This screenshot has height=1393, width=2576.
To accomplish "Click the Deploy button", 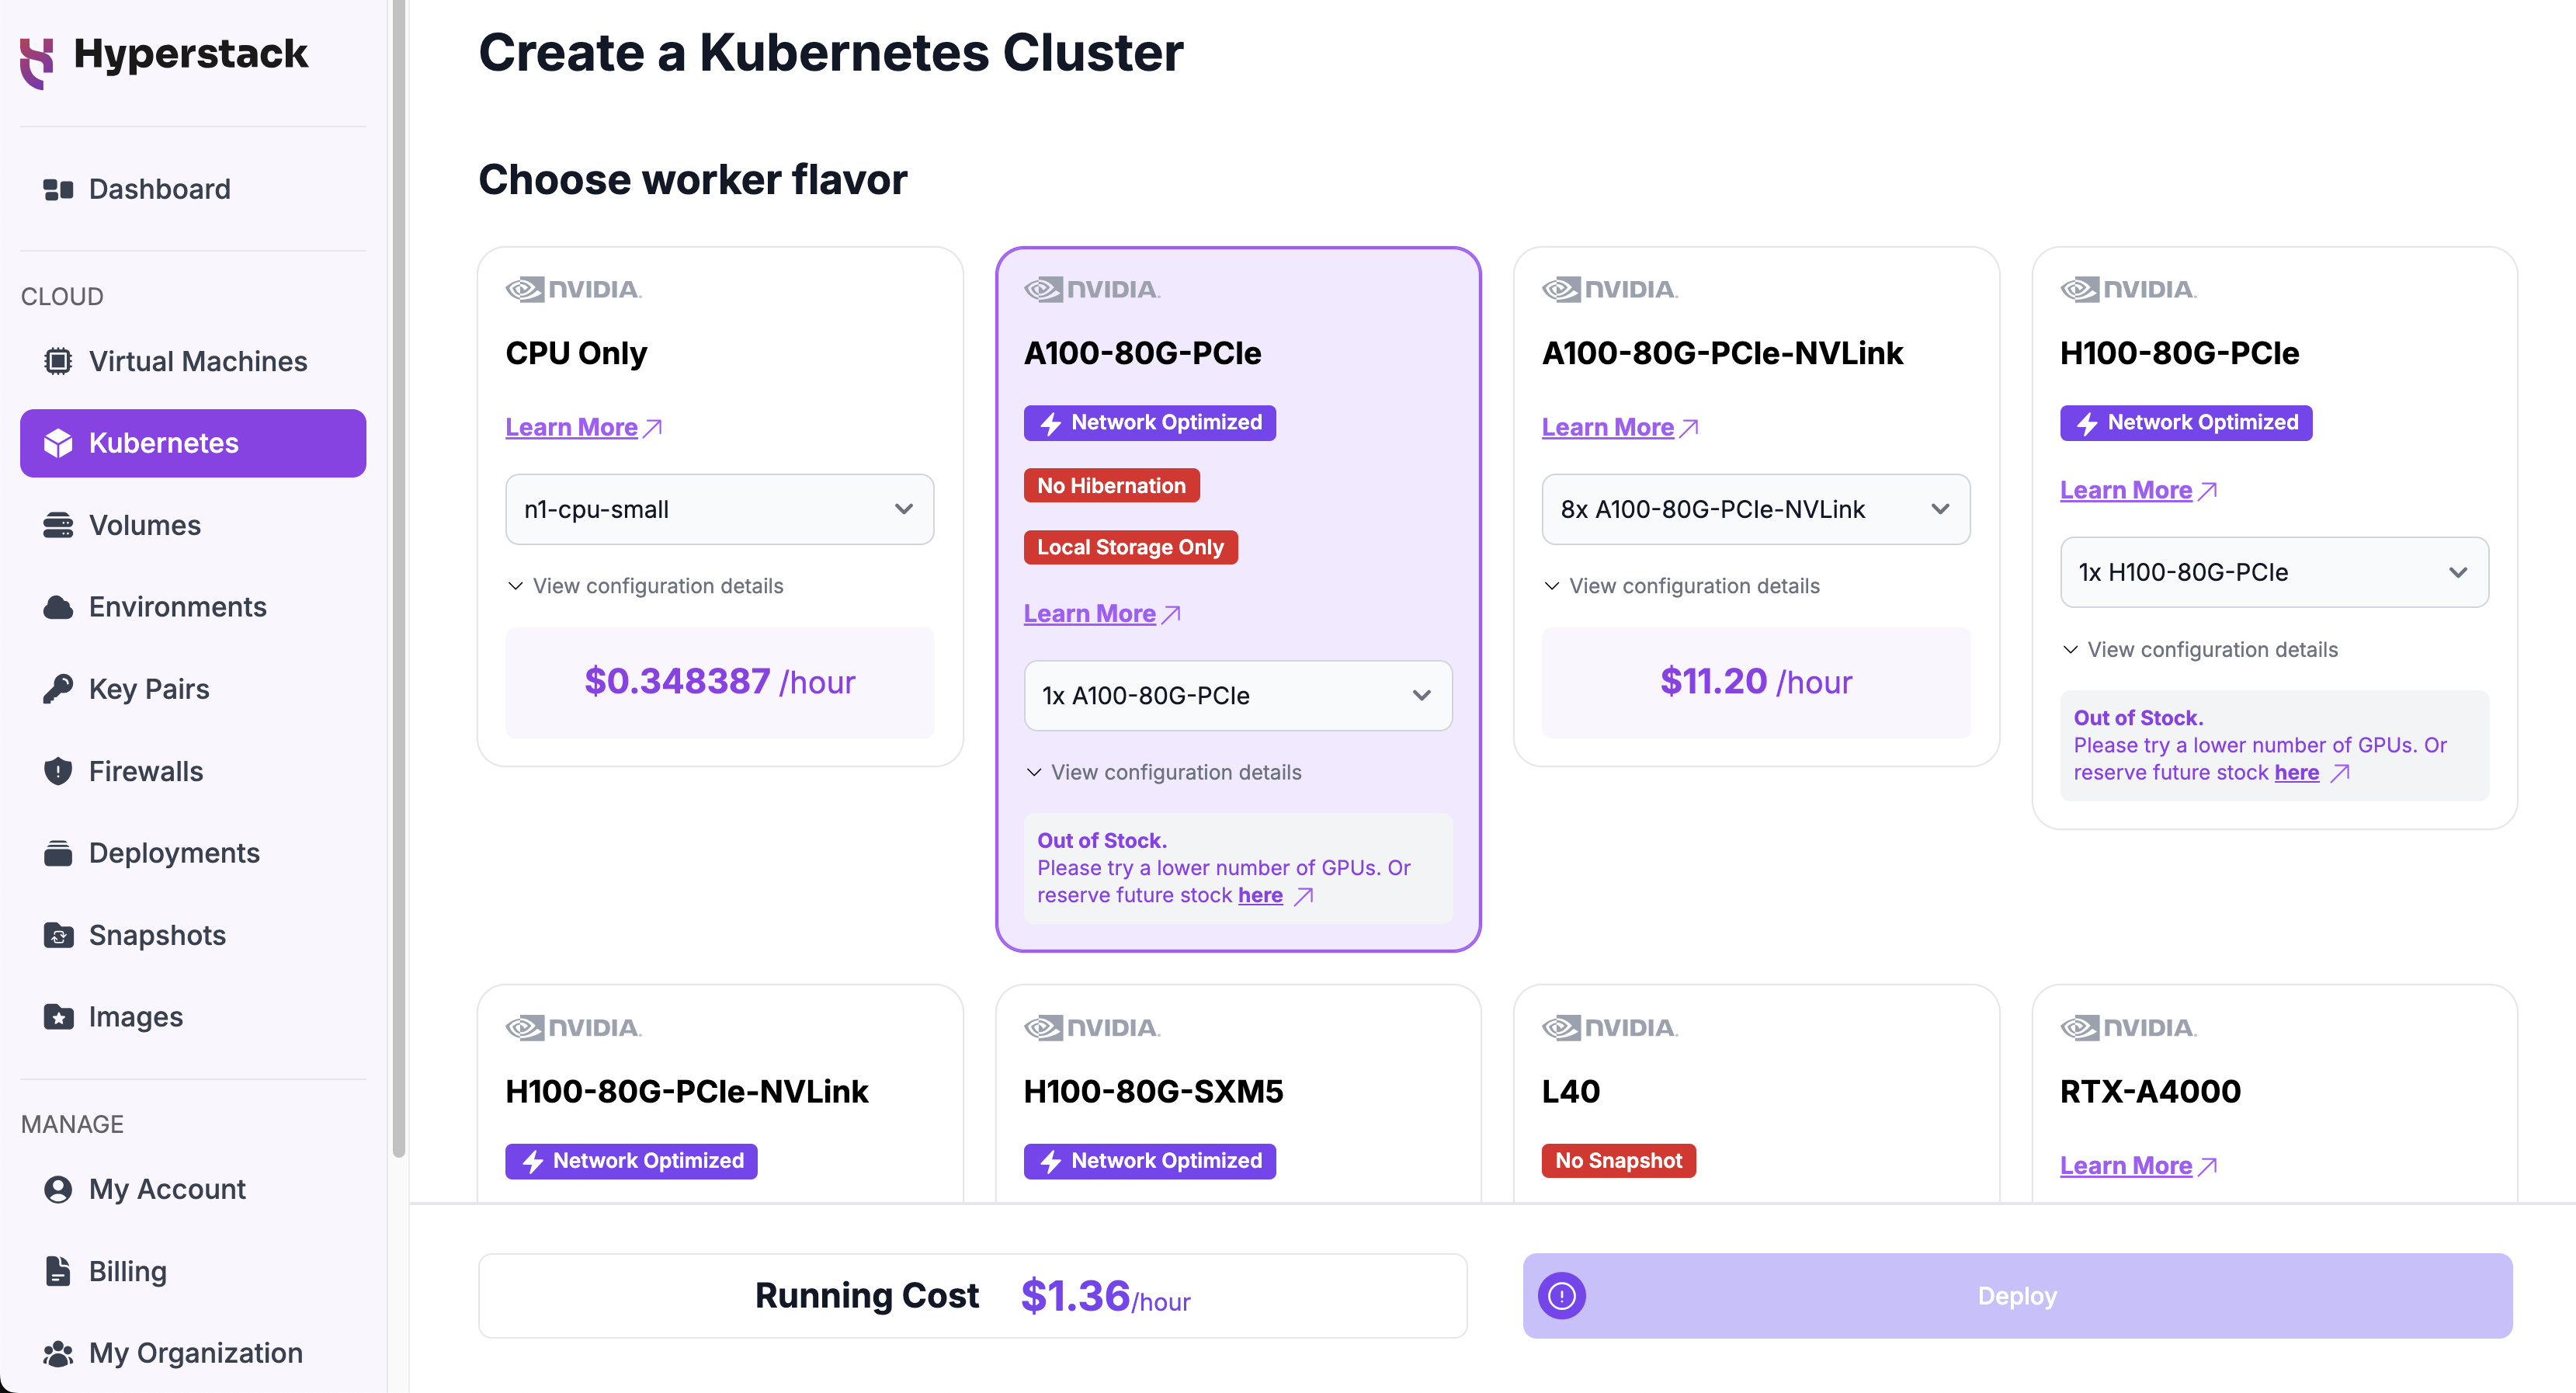I will pyautogui.click(x=2016, y=1295).
